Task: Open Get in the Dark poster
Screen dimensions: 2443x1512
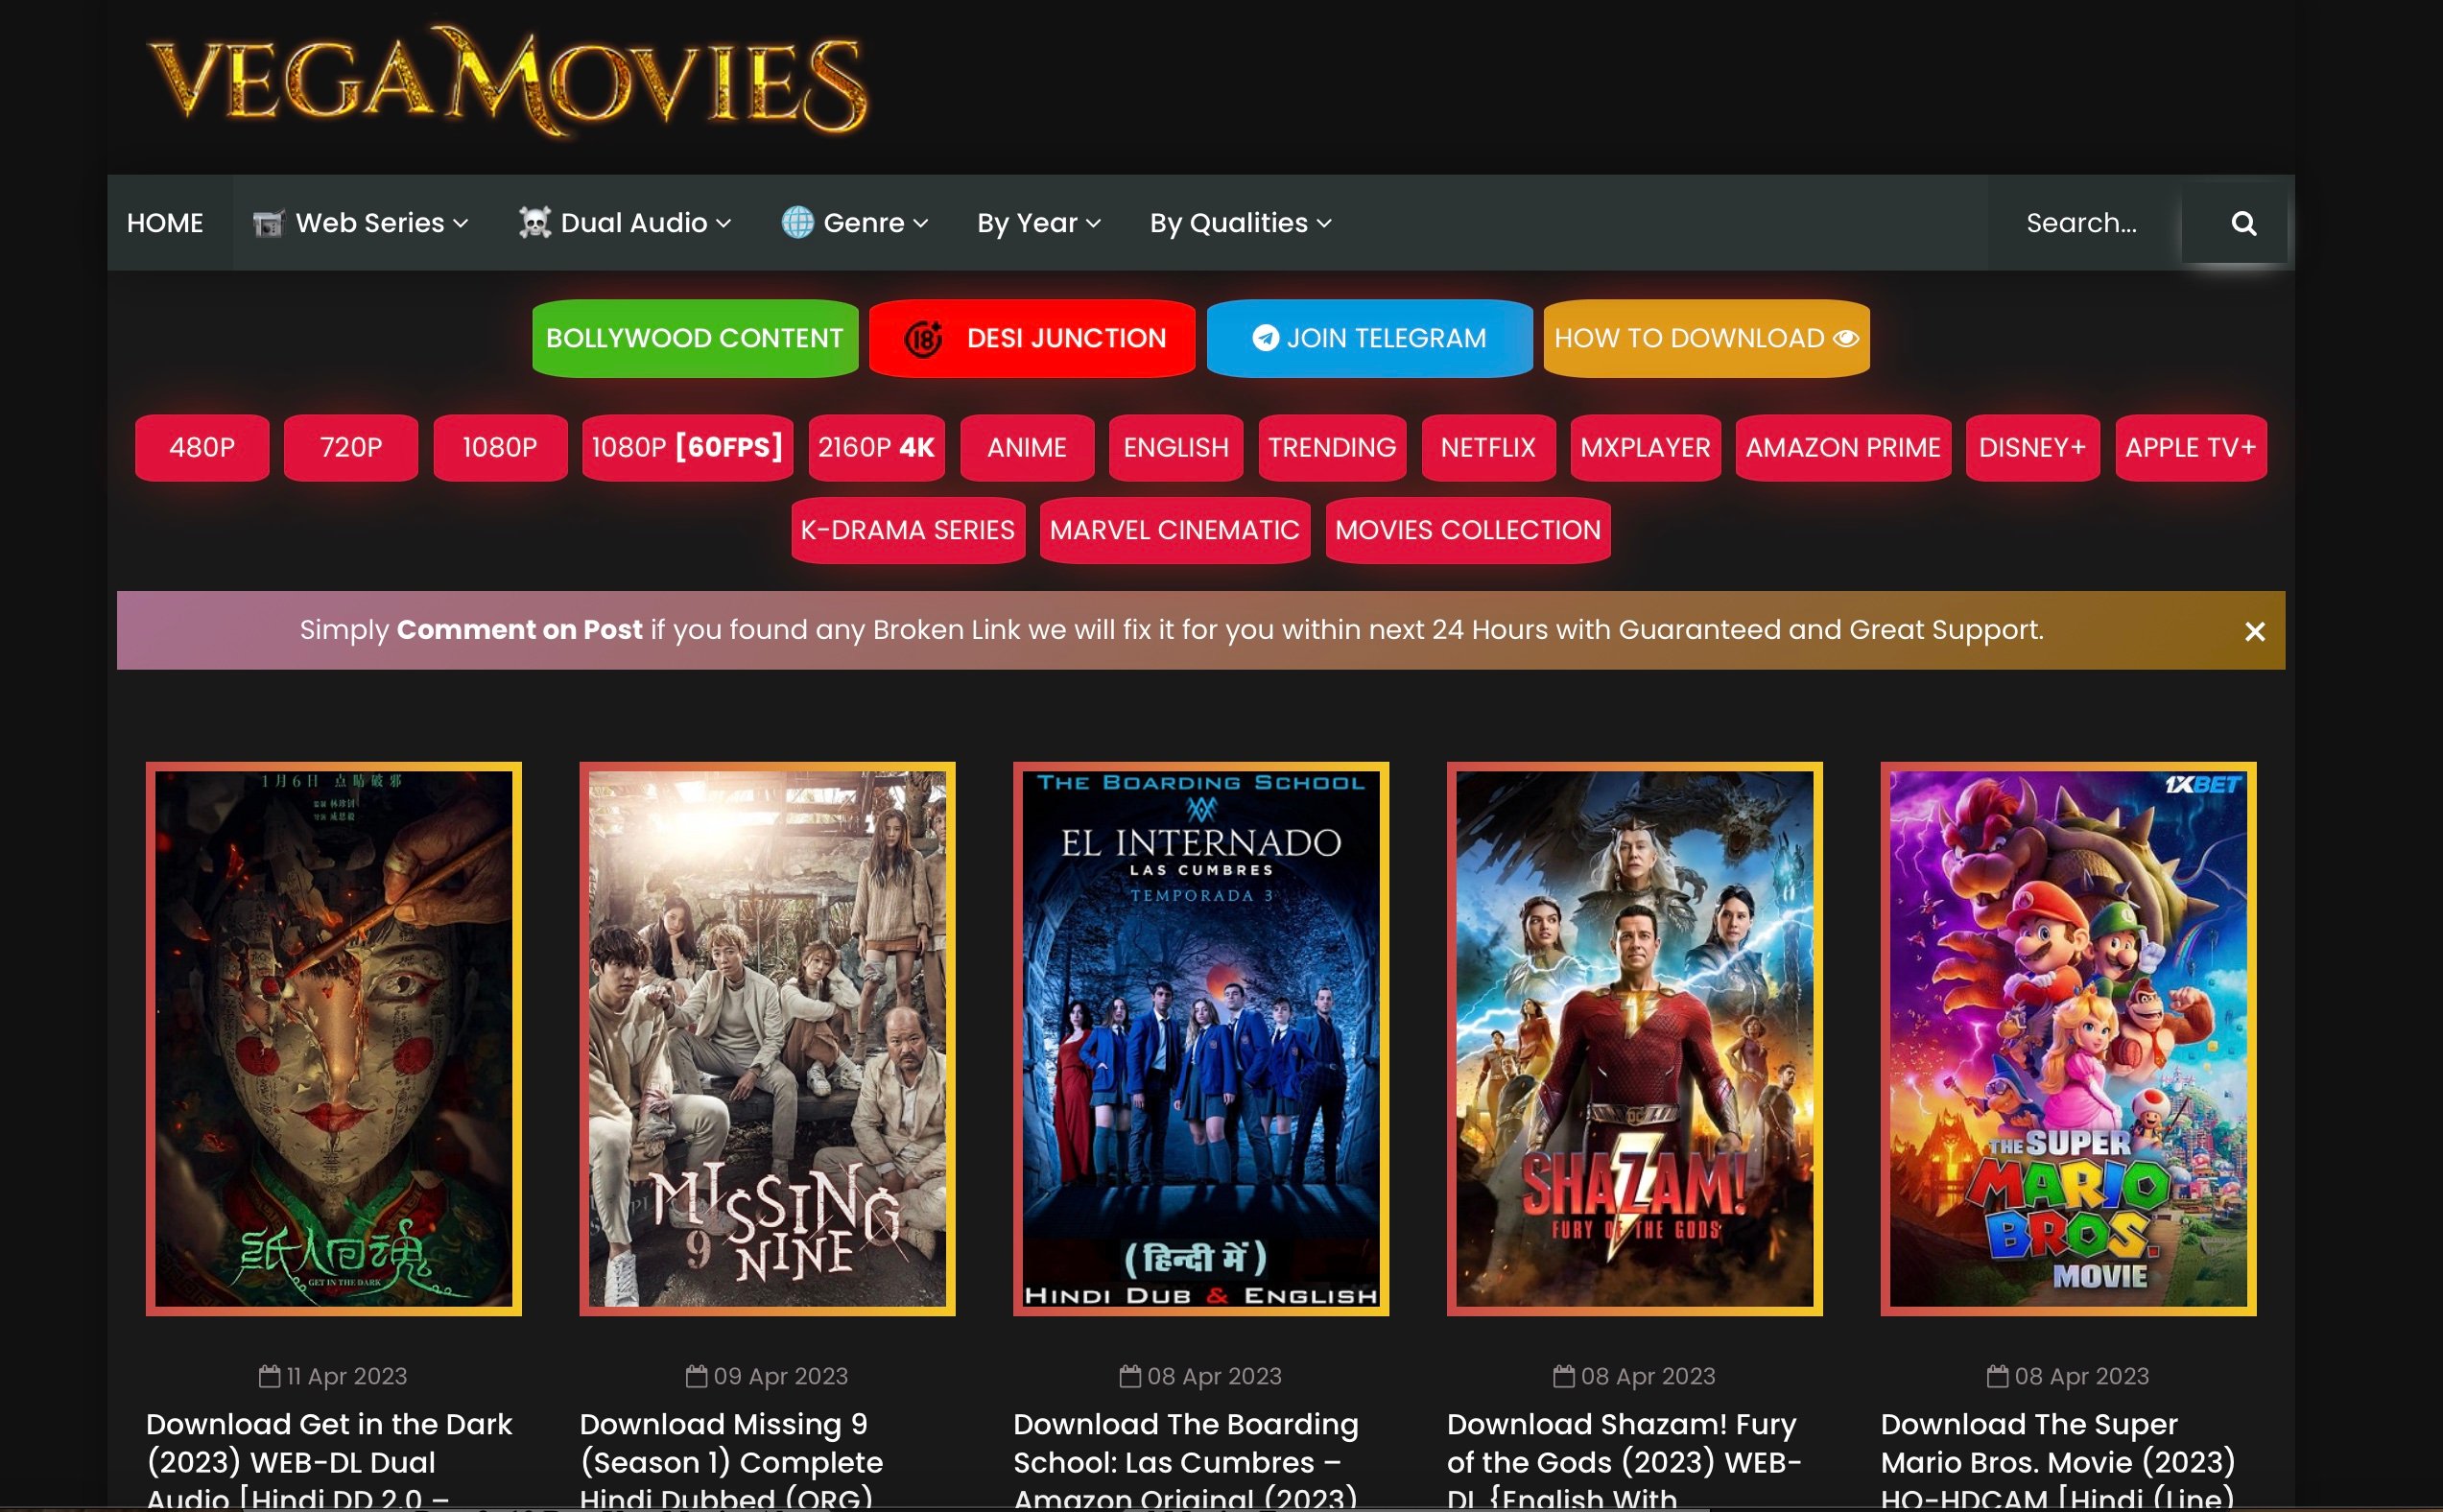Action: click(x=334, y=1039)
